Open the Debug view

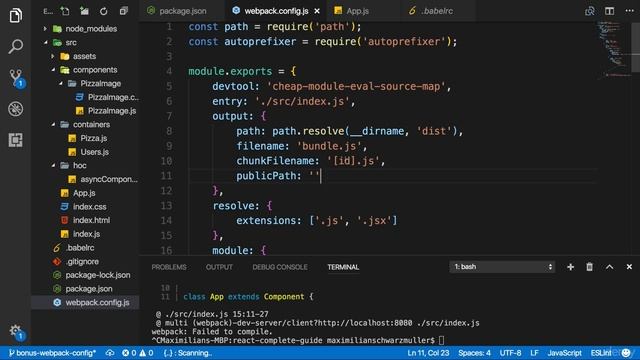[x=16, y=109]
